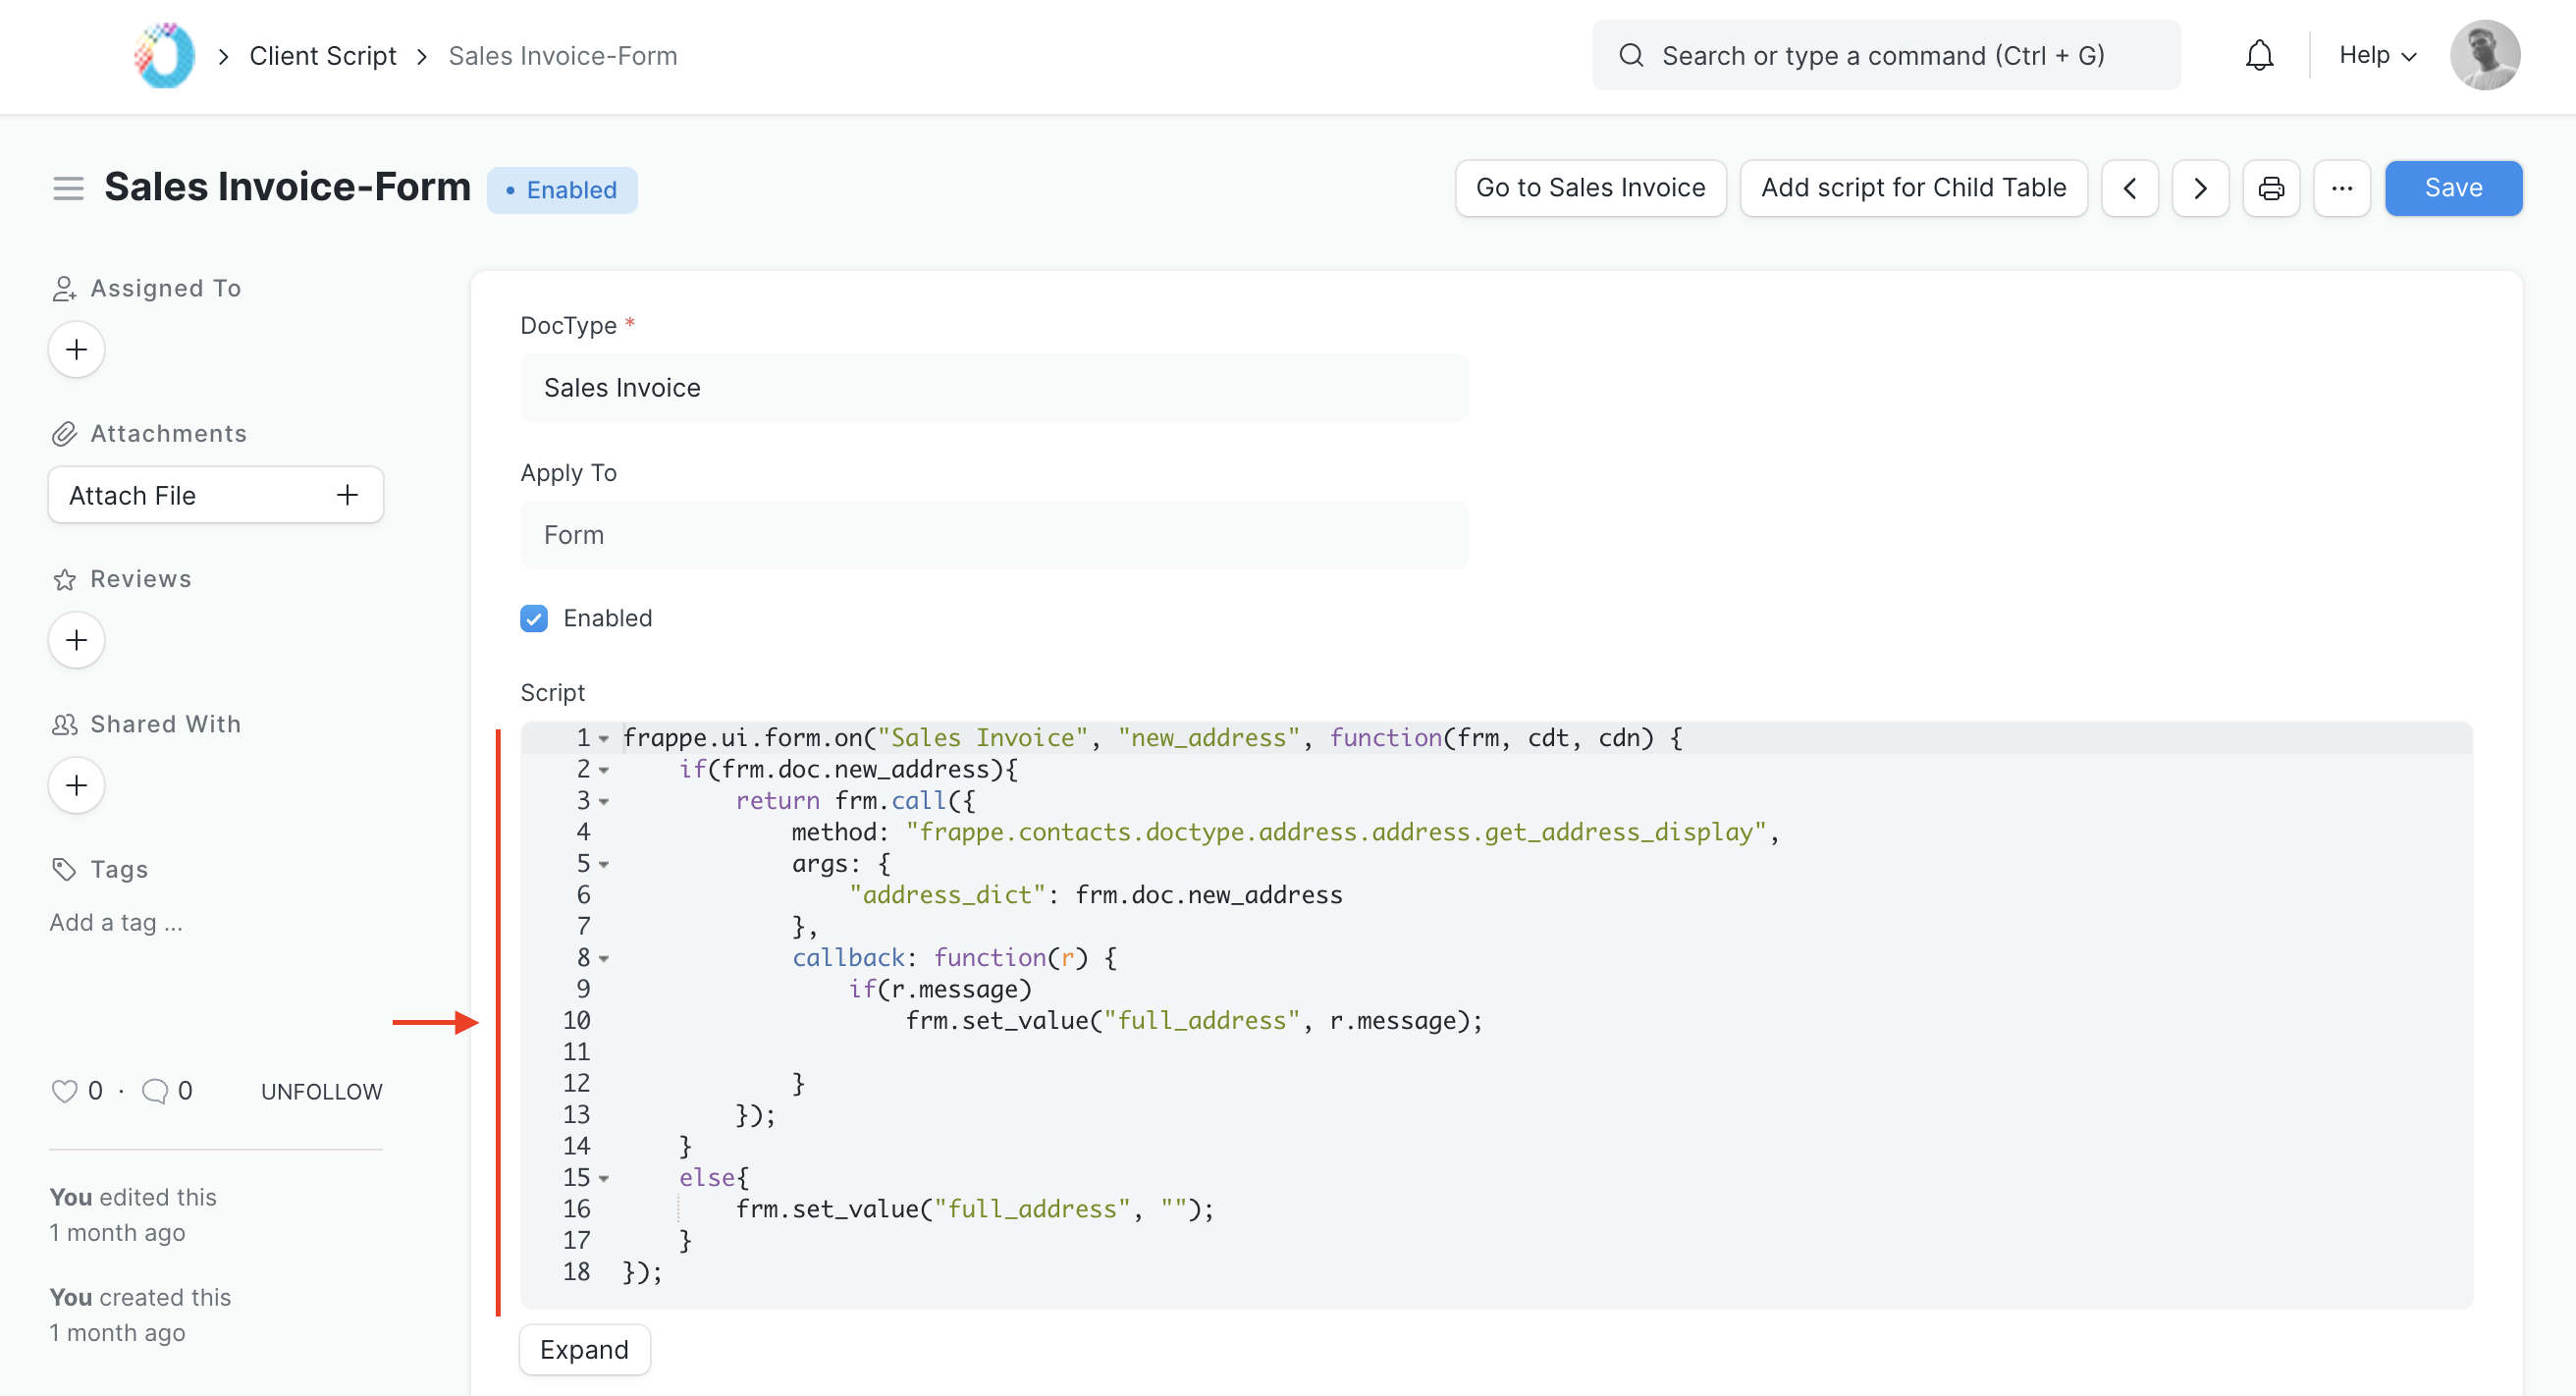This screenshot has height=1396, width=2576.
Task: Save the Sales Invoice-Form script
Action: (x=2452, y=188)
